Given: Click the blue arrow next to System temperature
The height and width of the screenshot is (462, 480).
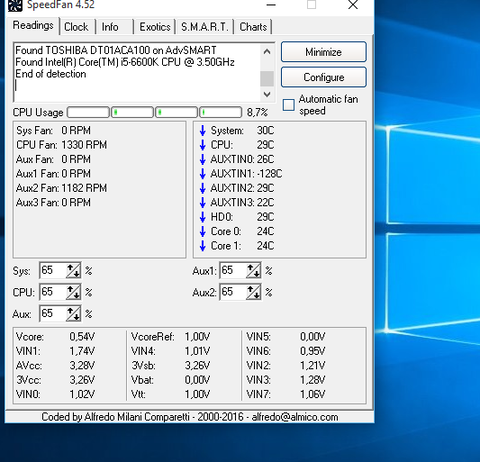Looking at the screenshot, I should [202, 131].
